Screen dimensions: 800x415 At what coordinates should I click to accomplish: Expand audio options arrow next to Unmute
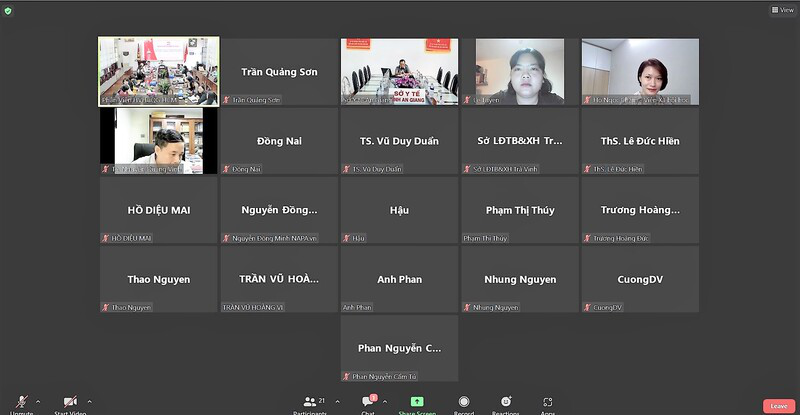point(38,401)
